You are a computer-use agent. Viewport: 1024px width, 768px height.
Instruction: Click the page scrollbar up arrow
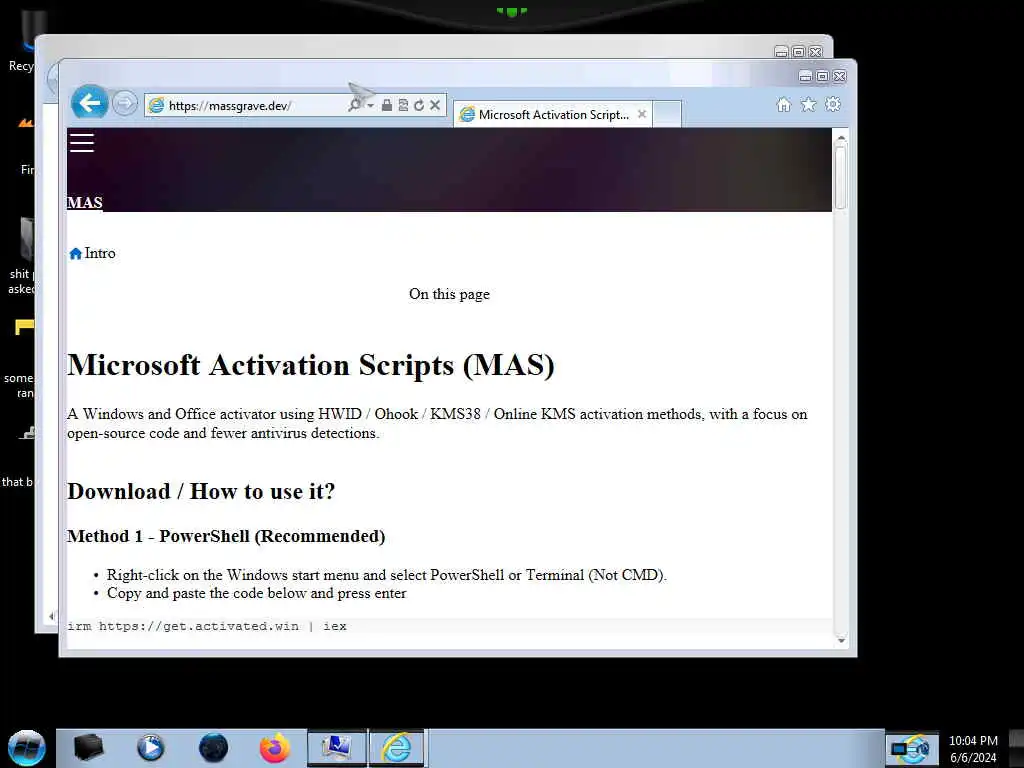pos(841,137)
